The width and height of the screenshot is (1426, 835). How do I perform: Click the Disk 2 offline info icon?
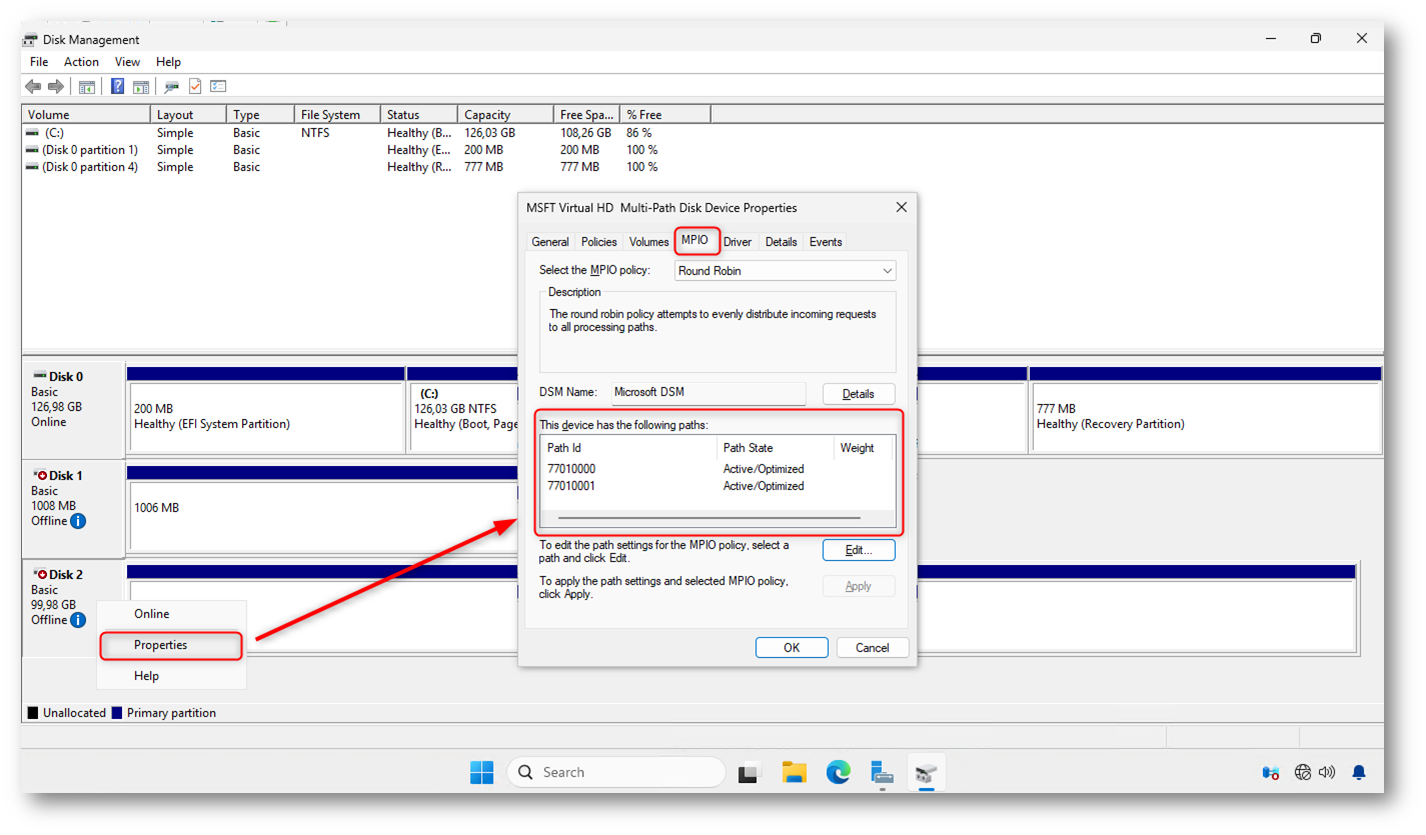(x=78, y=620)
